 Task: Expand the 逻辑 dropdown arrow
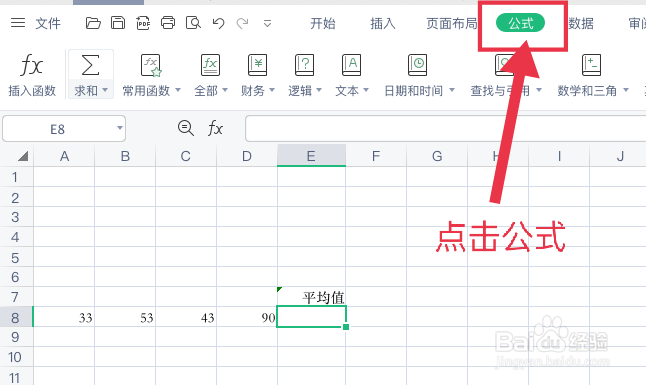pos(319,90)
